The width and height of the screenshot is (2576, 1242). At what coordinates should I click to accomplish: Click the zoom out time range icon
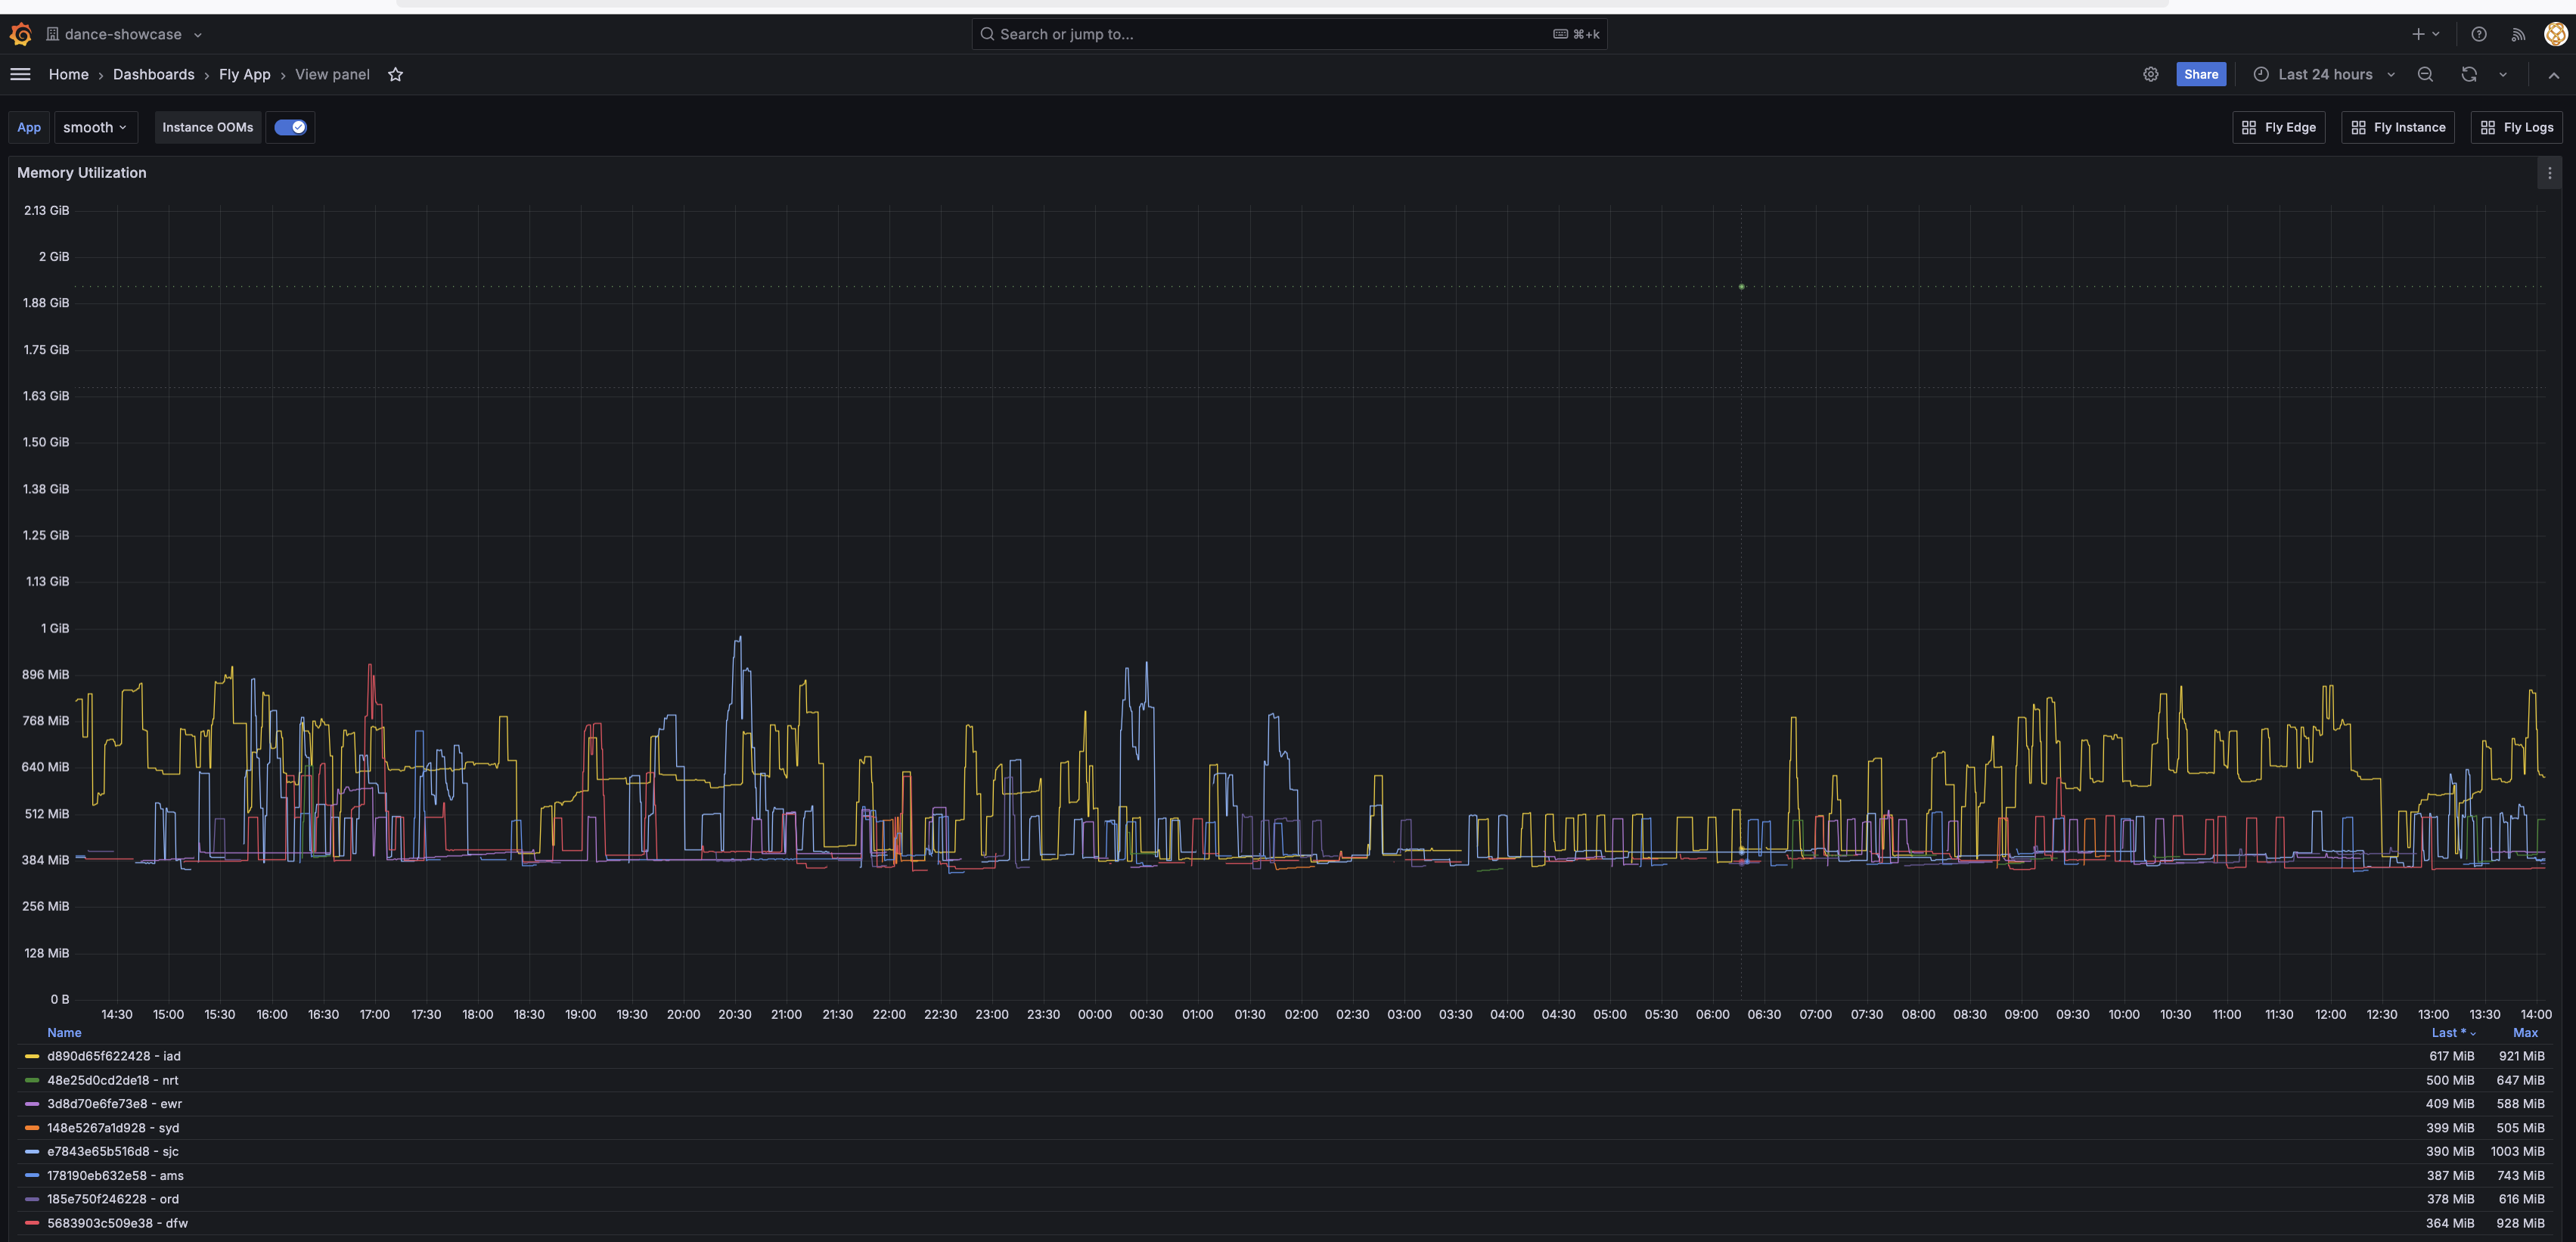pyautogui.click(x=2426, y=74)
